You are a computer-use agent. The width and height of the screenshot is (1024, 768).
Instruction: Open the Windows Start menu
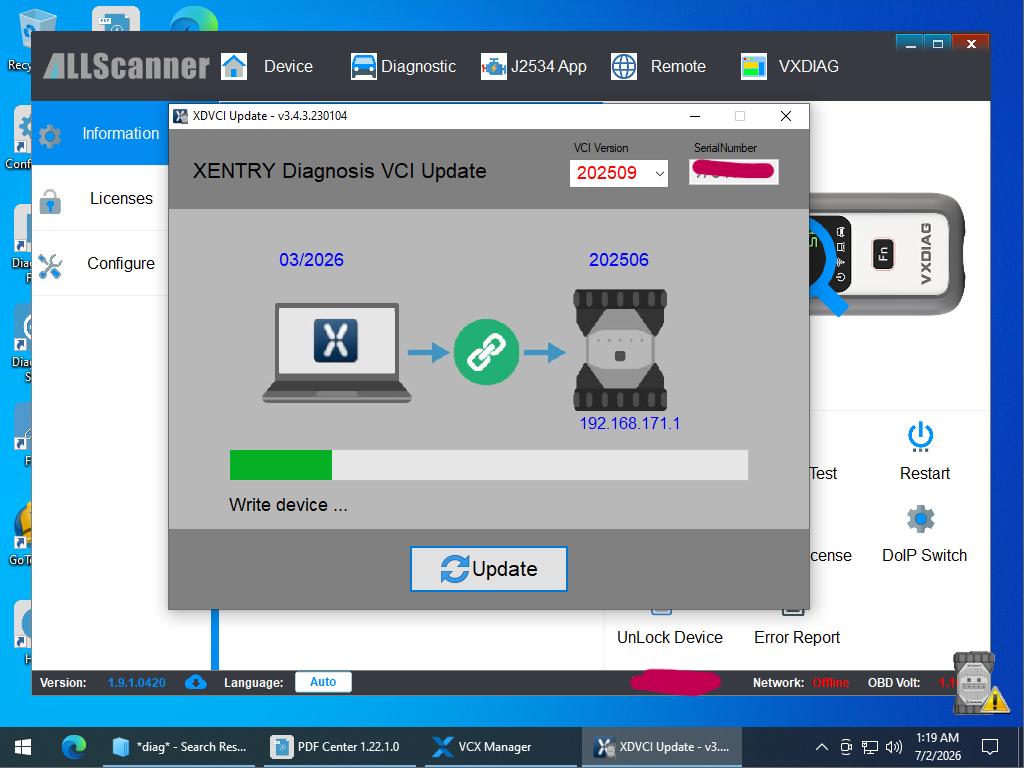click(23, 746)
